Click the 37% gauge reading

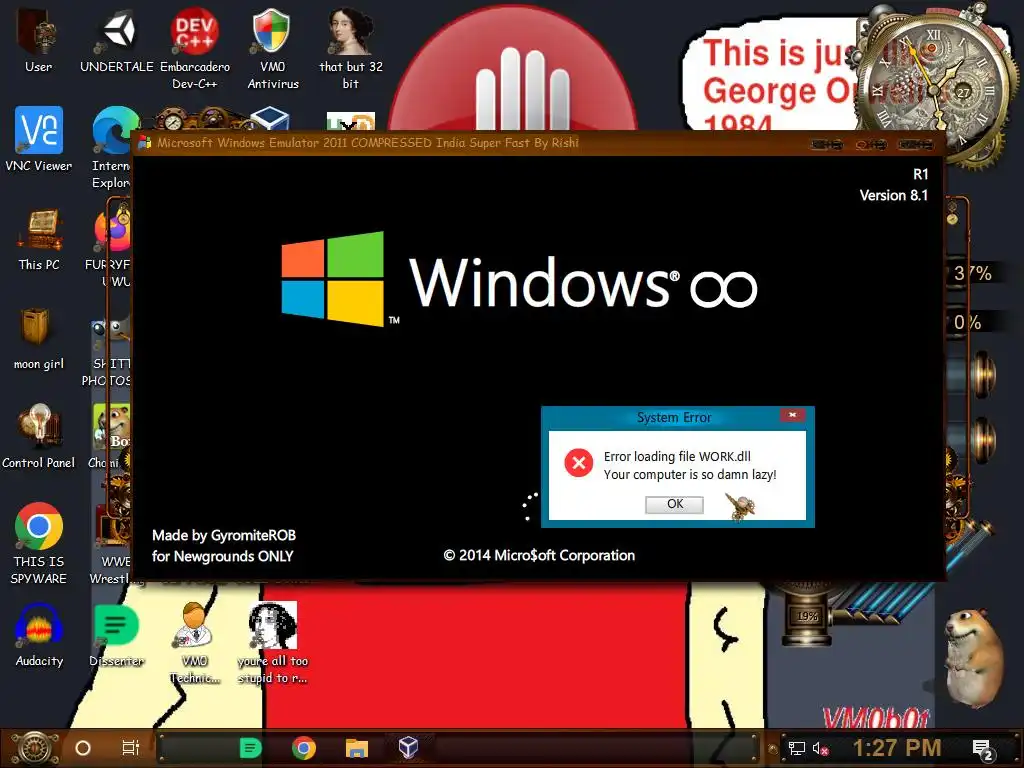point(972,273)
